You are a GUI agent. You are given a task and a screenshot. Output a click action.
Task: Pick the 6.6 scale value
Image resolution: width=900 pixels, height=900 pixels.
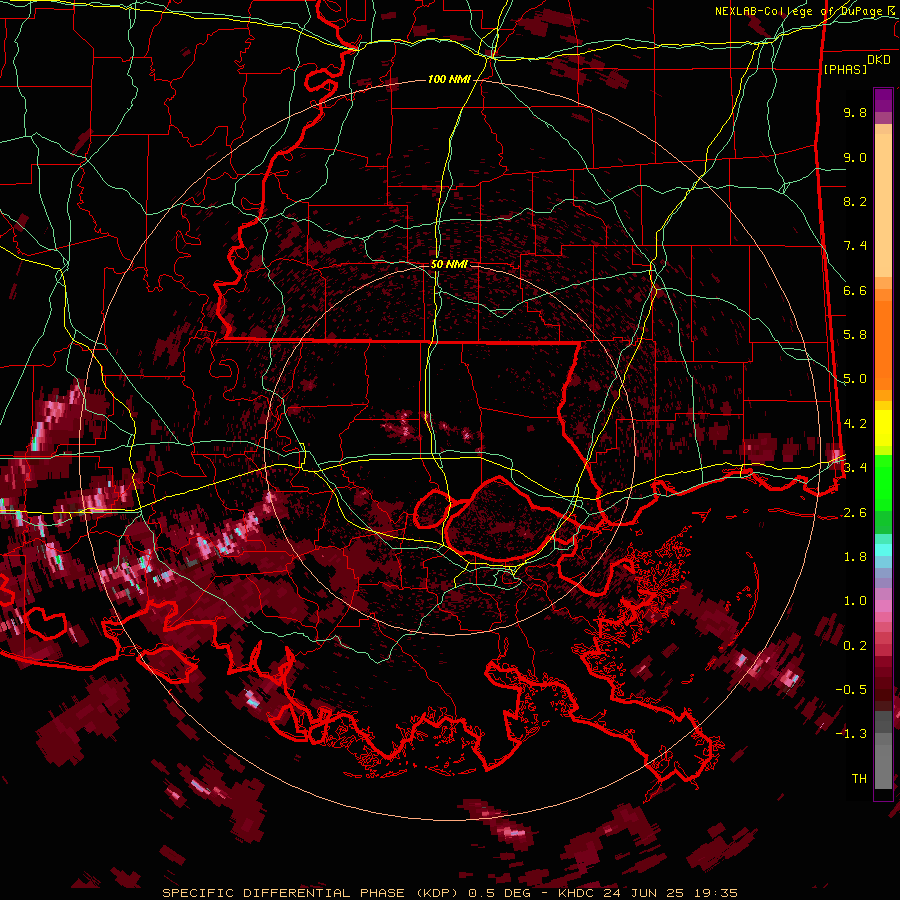tap(855, 290)
